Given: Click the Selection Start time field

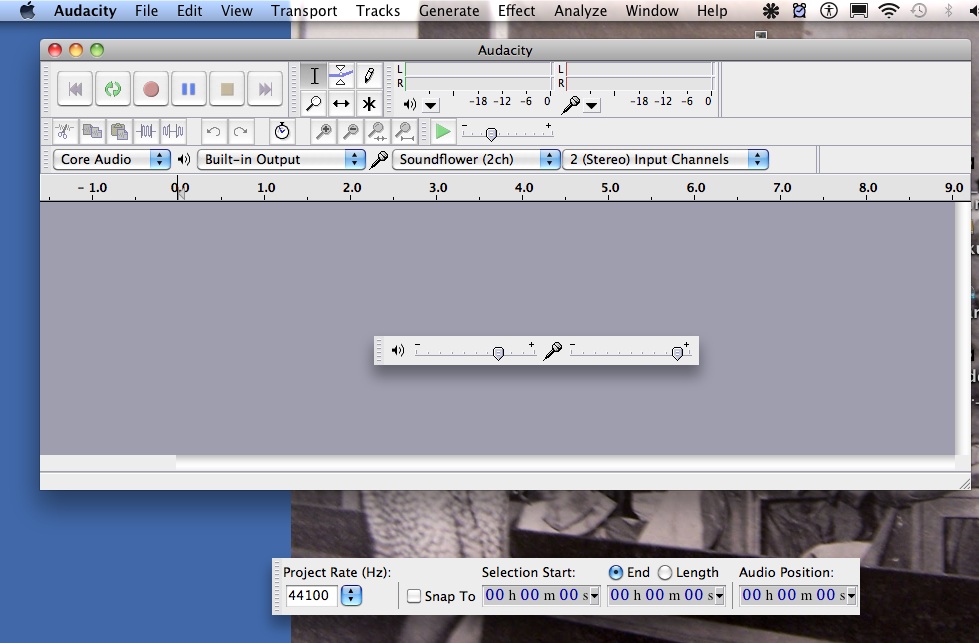Looking at the screenshot, I should coord(536,595).
